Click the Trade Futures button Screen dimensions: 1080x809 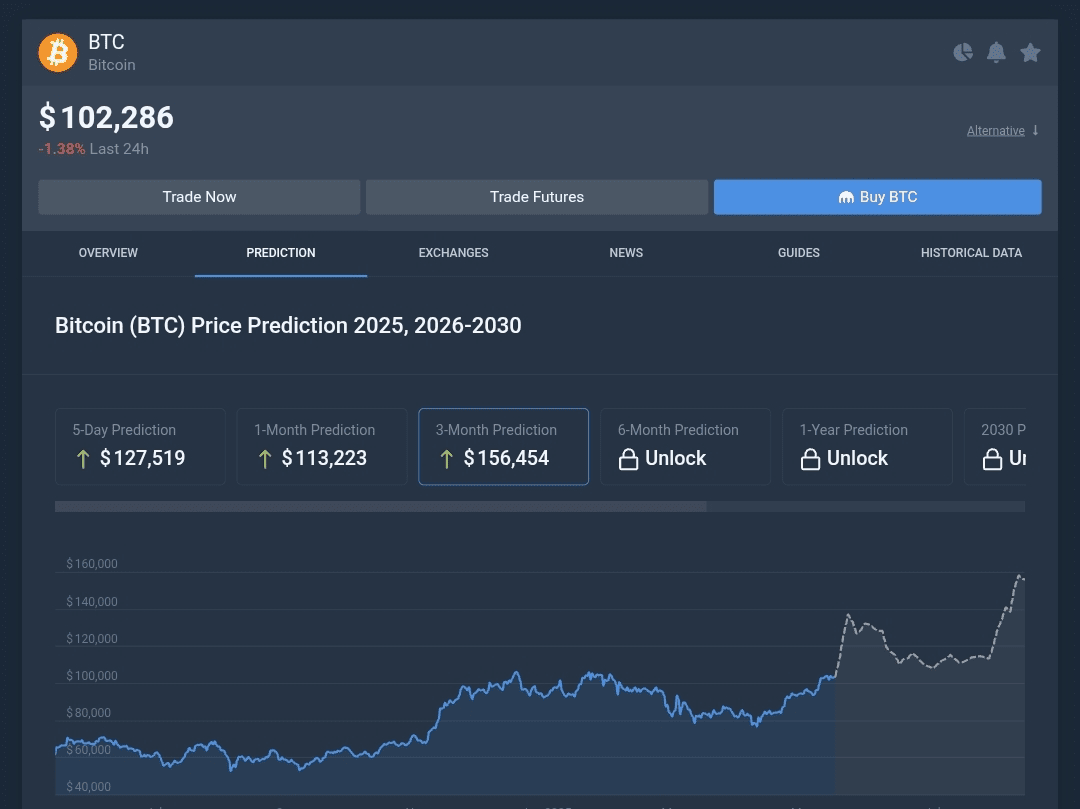click(x=537, y=197)
